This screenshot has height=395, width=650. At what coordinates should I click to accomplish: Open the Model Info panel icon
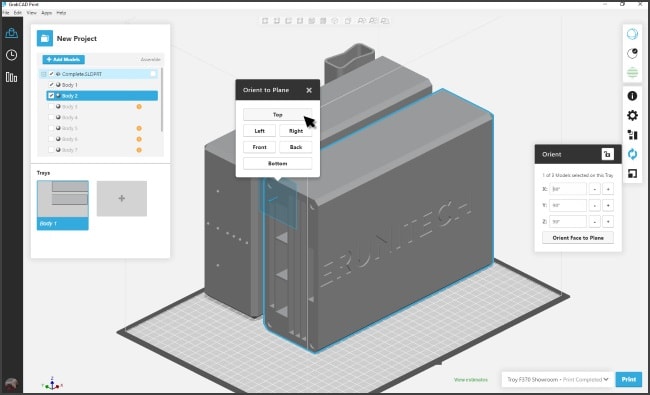pos(632,96)
